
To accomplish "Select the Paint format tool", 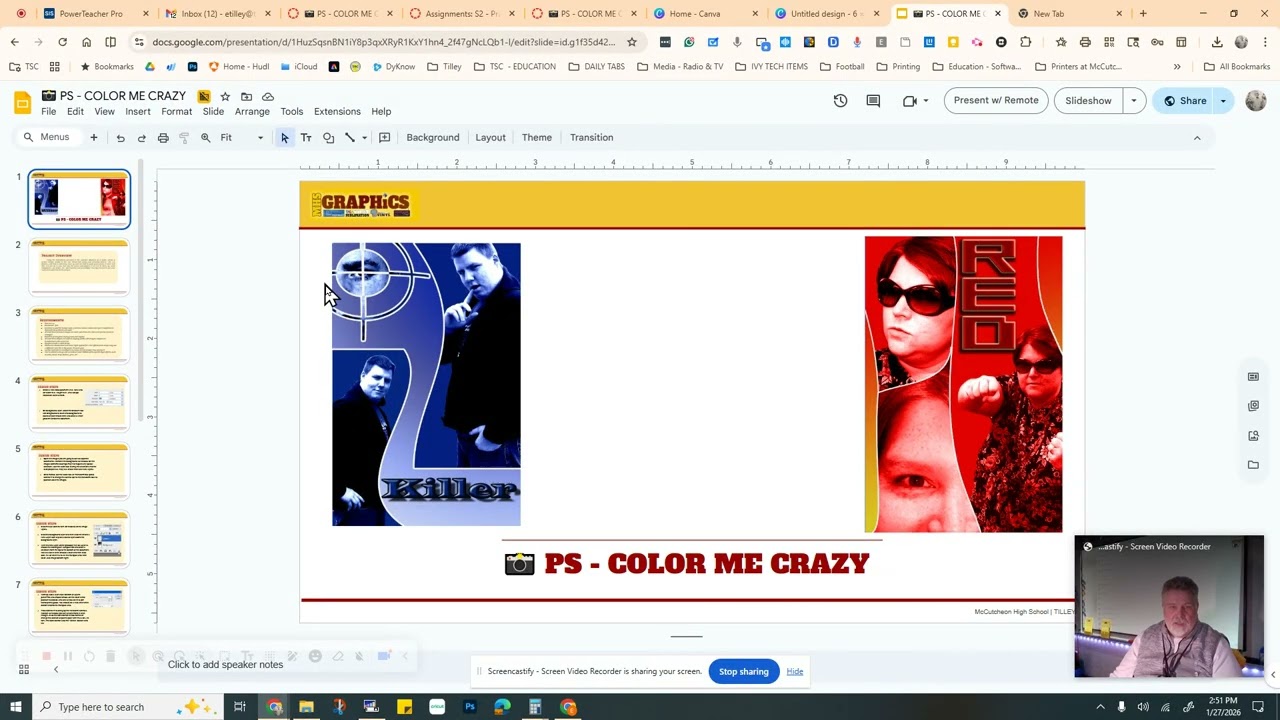I will pyautogui.click(x=184, y=138).
